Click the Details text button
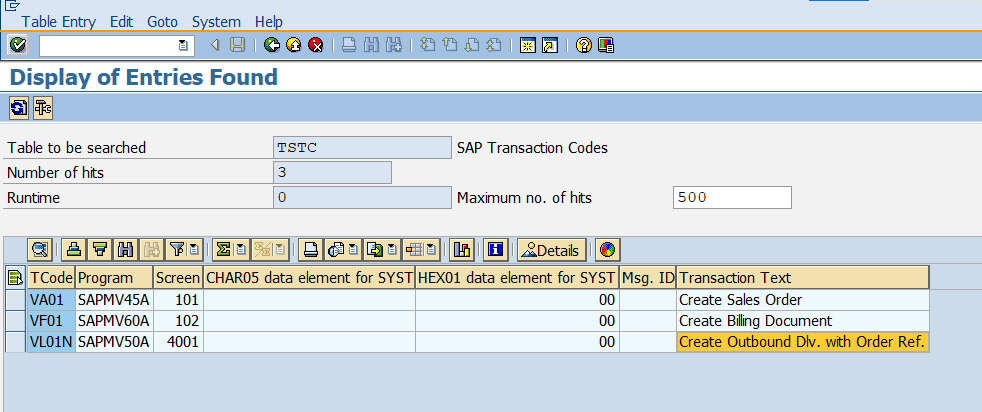982x412 pixels. click(552, 250)
